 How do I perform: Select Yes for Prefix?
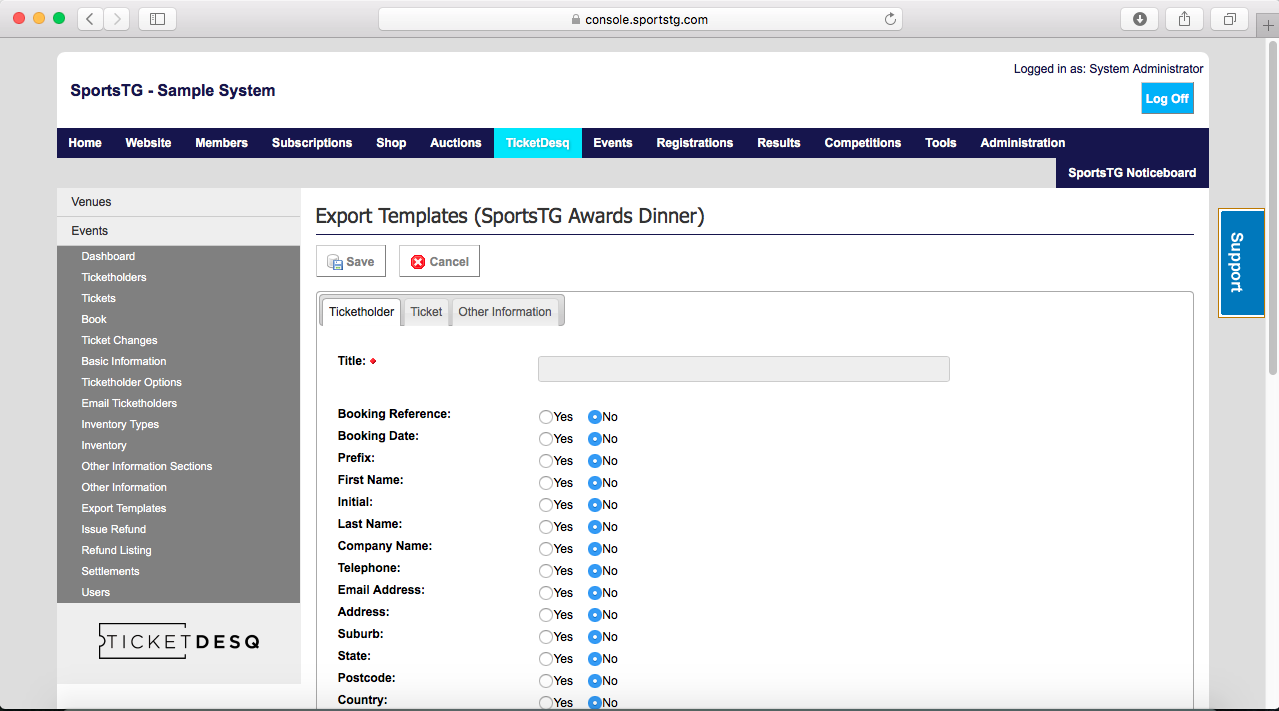(546, 461)
